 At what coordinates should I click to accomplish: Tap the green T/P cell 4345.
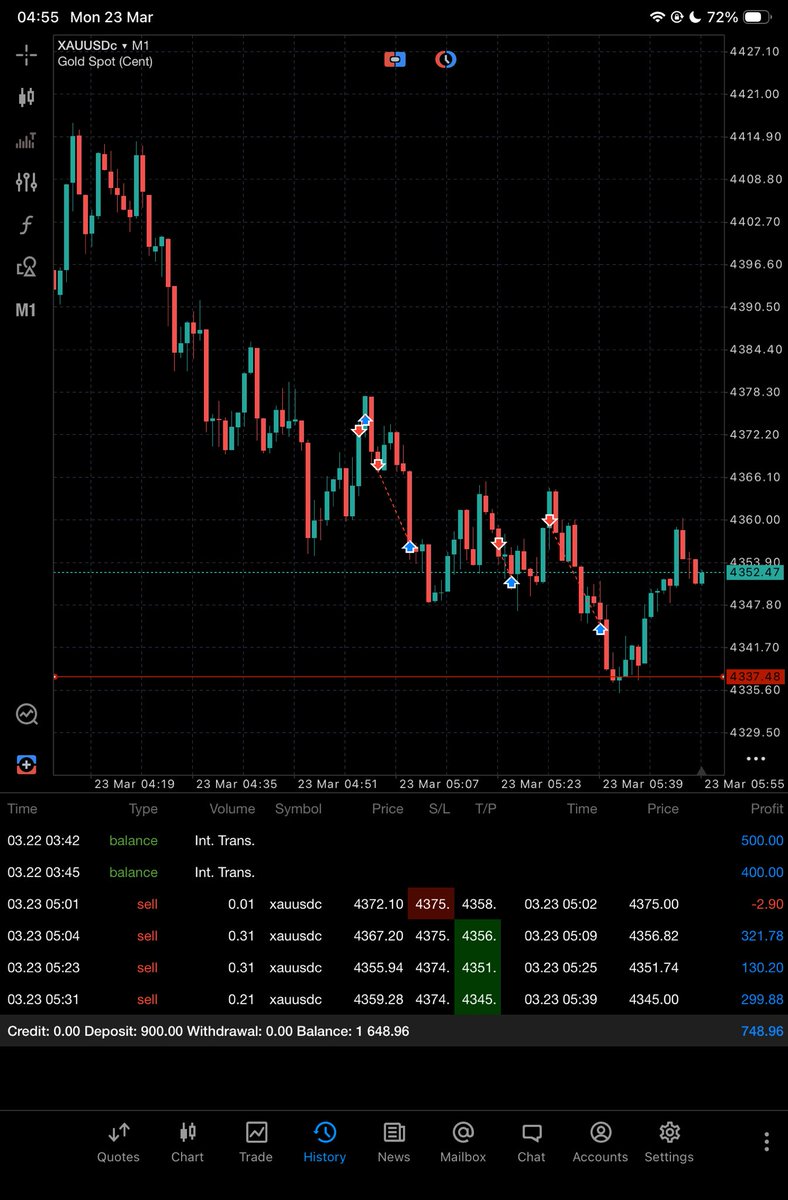coord(477,1000)
